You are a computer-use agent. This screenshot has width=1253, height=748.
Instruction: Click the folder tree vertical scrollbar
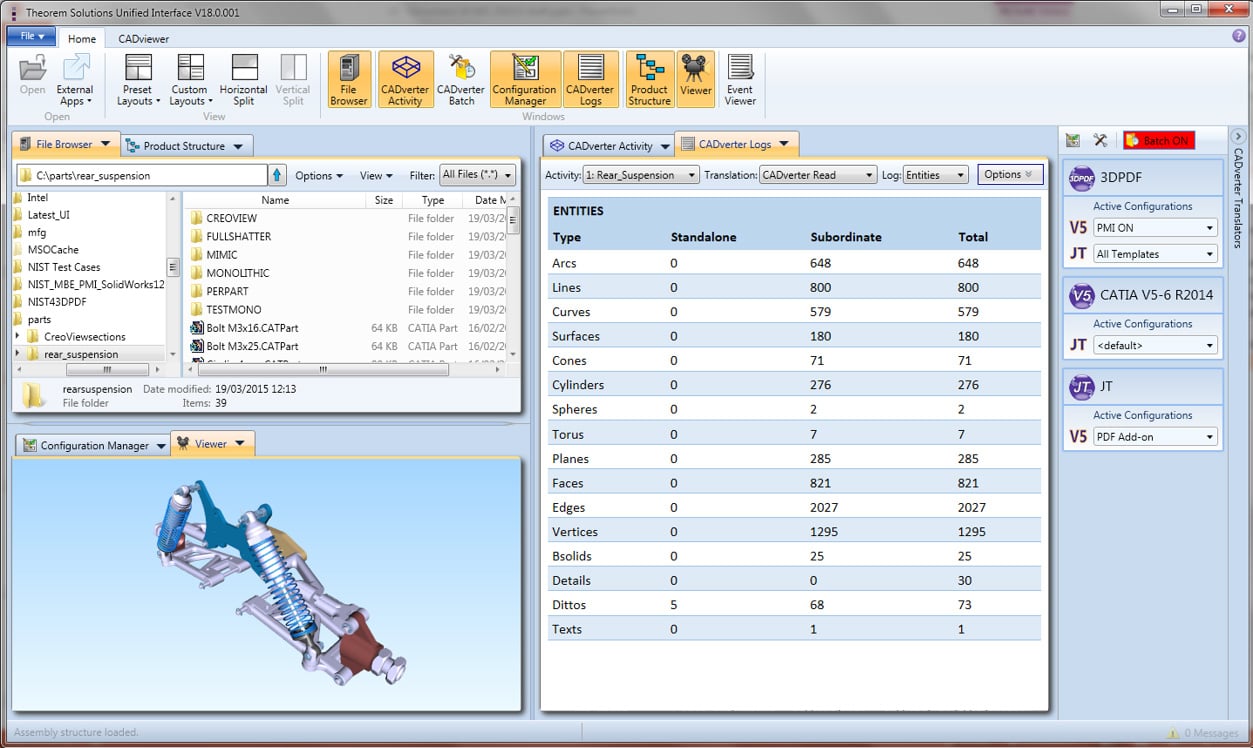coord(173,276)
